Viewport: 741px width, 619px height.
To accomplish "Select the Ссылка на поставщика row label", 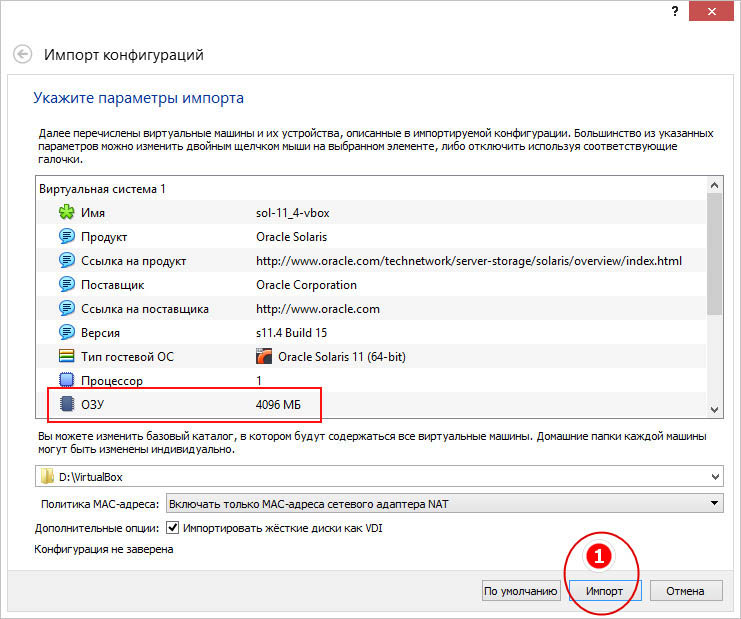I will pos(145,309).
